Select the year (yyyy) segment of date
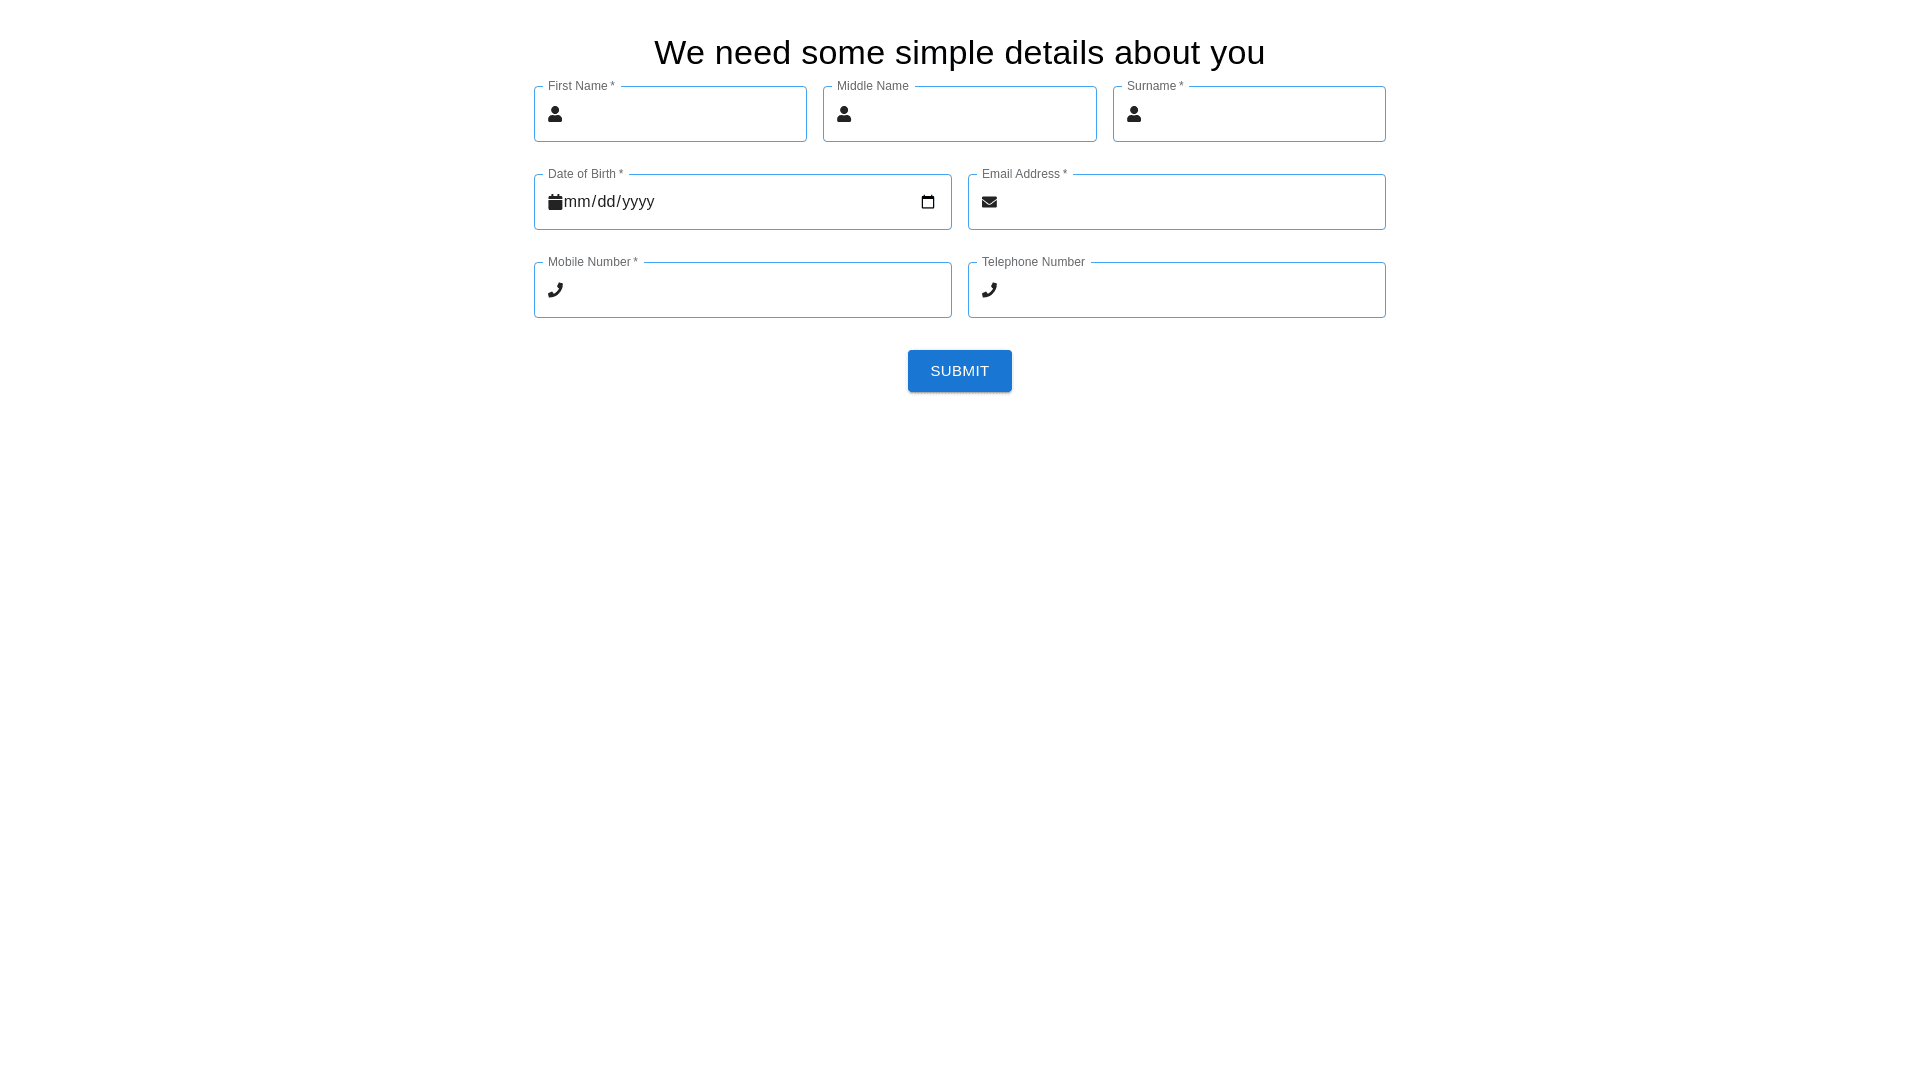The width and height of the screenshot is (1920, 1080). coord(638,202)
